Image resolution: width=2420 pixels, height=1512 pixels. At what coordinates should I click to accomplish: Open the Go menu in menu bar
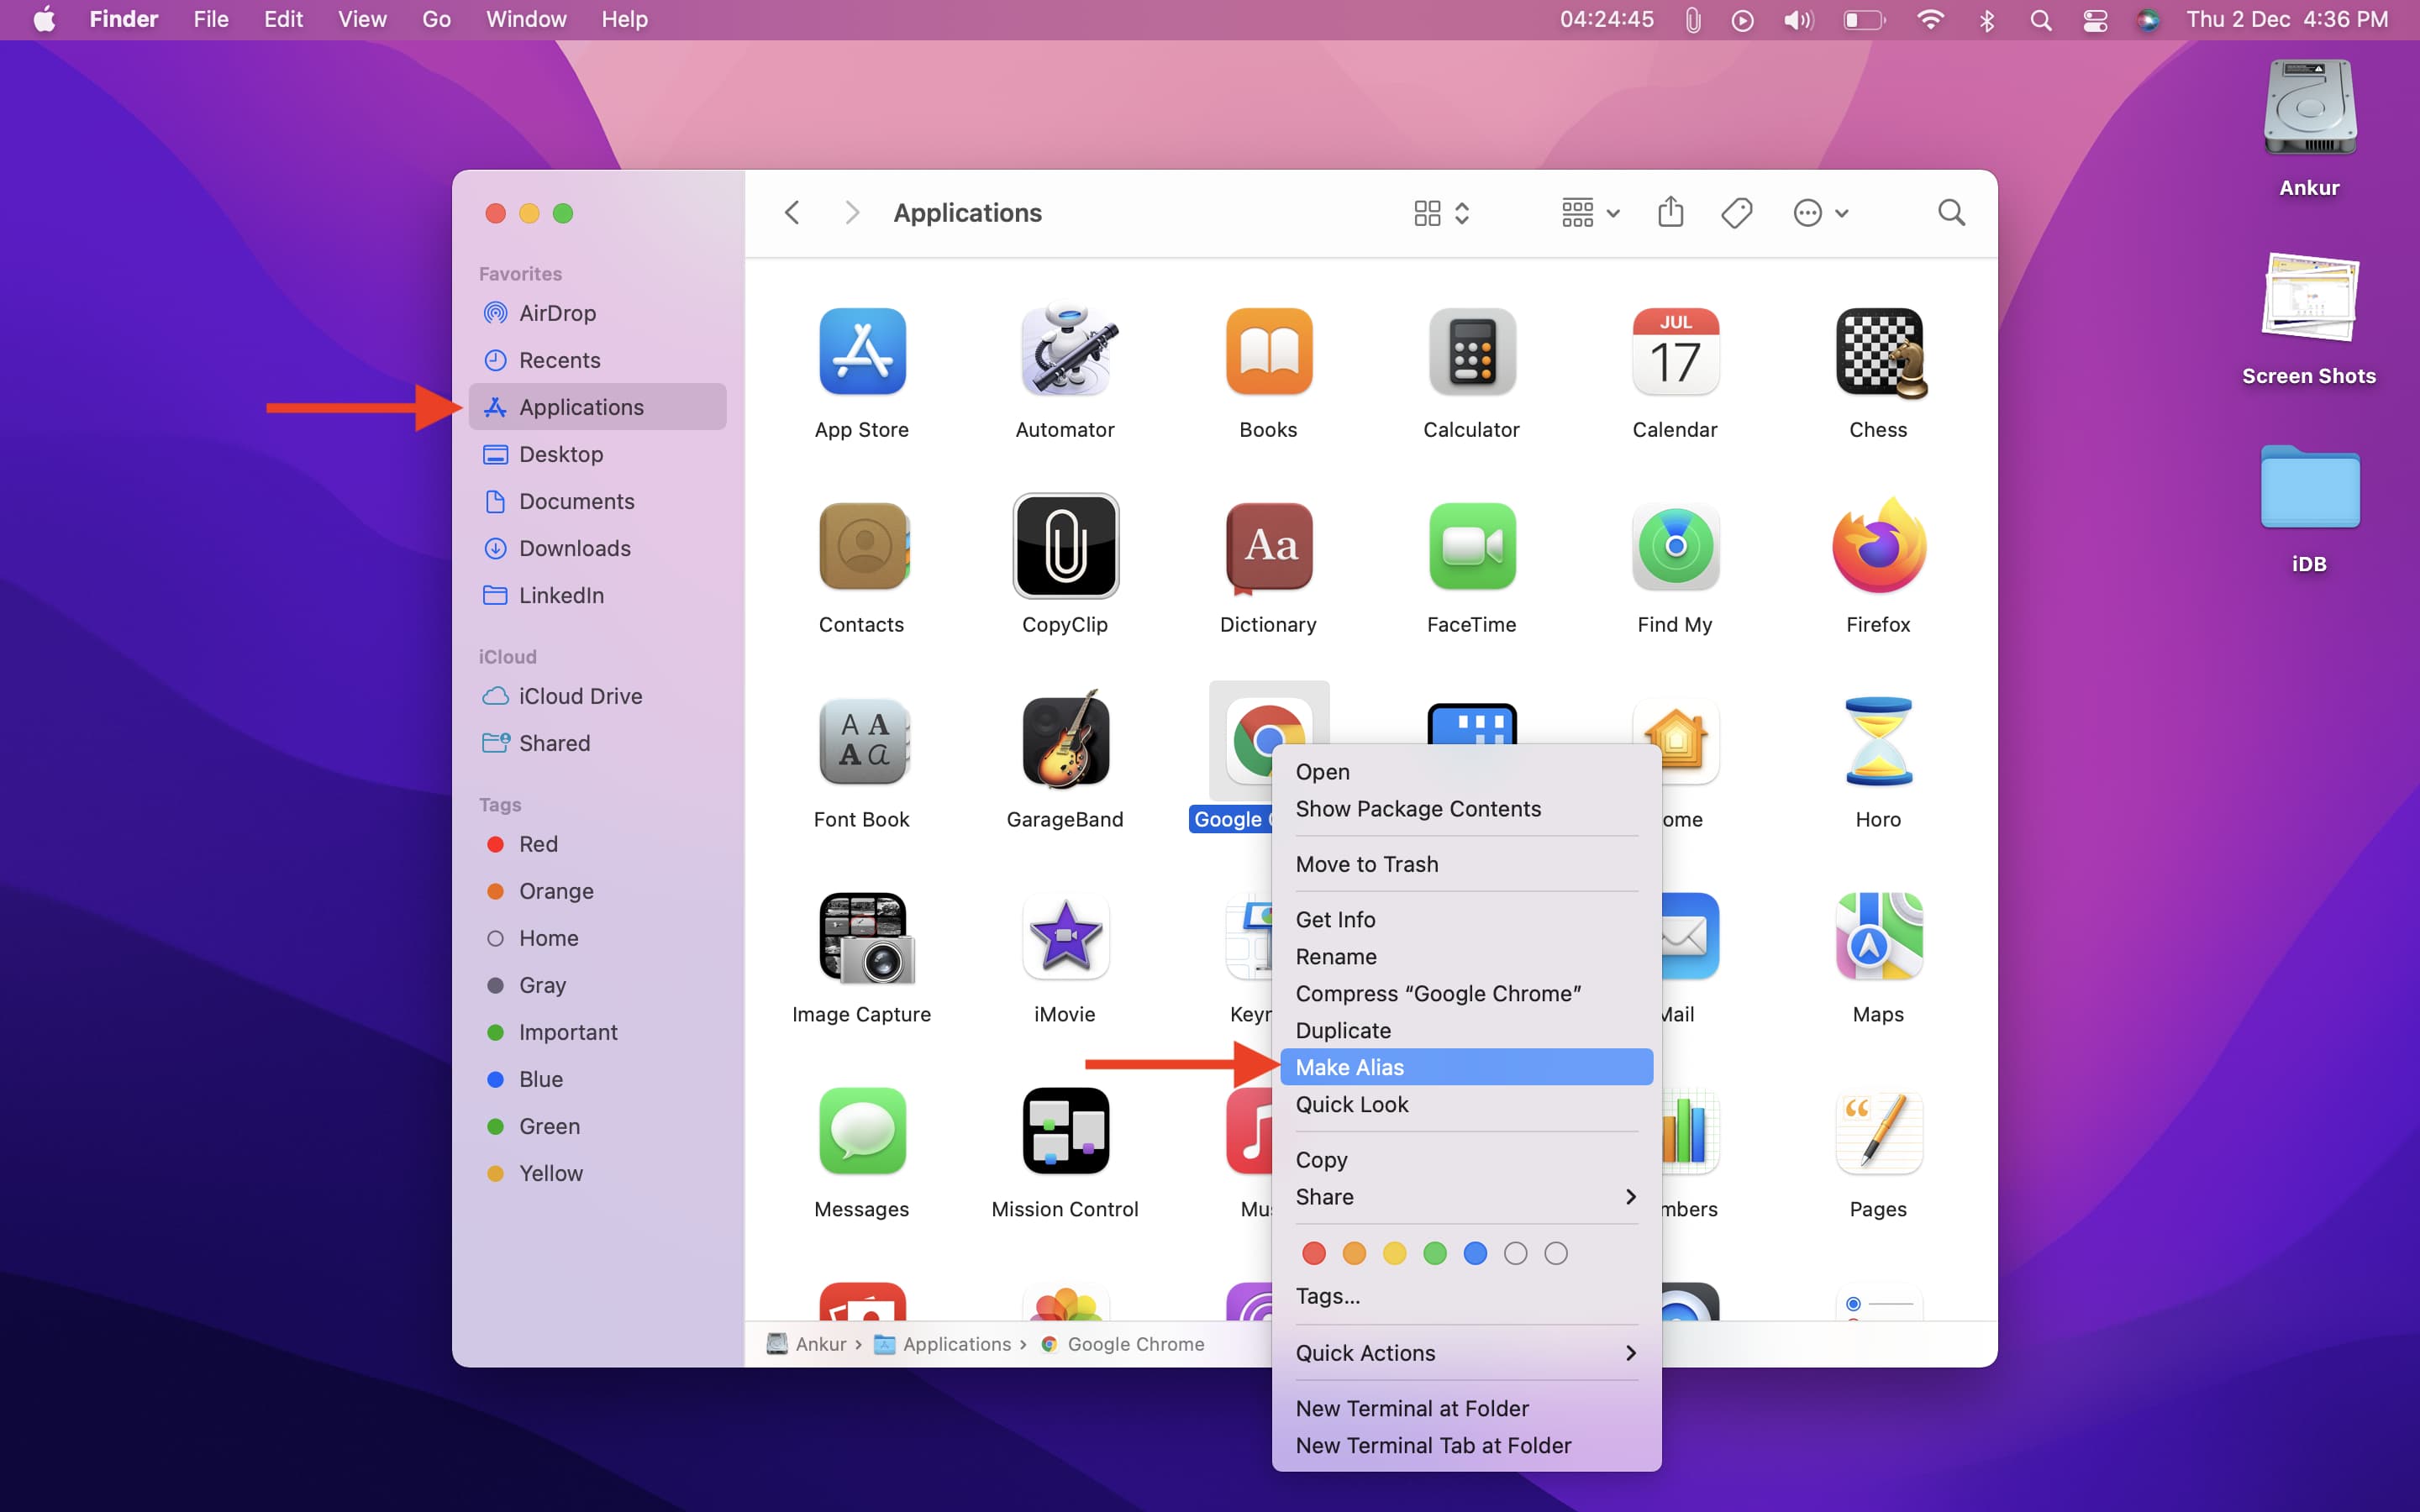(436, 19)
